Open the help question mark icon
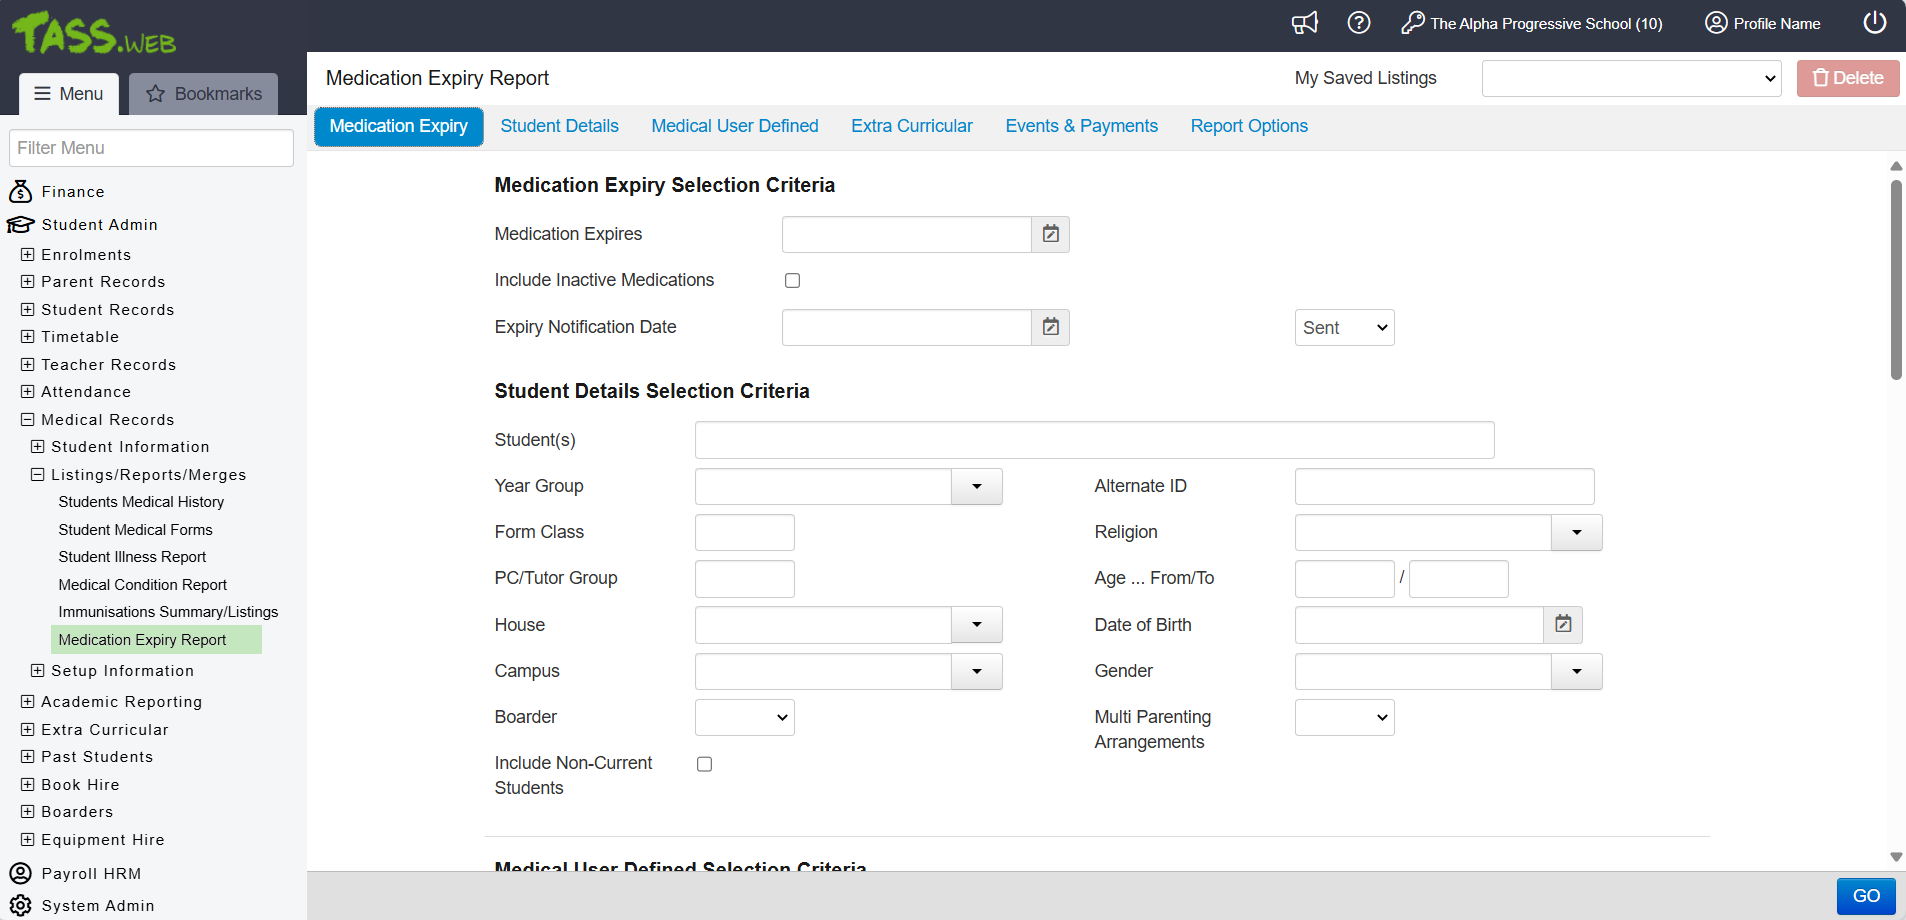Viewport: 1906px width, 920px height. 1358,23
